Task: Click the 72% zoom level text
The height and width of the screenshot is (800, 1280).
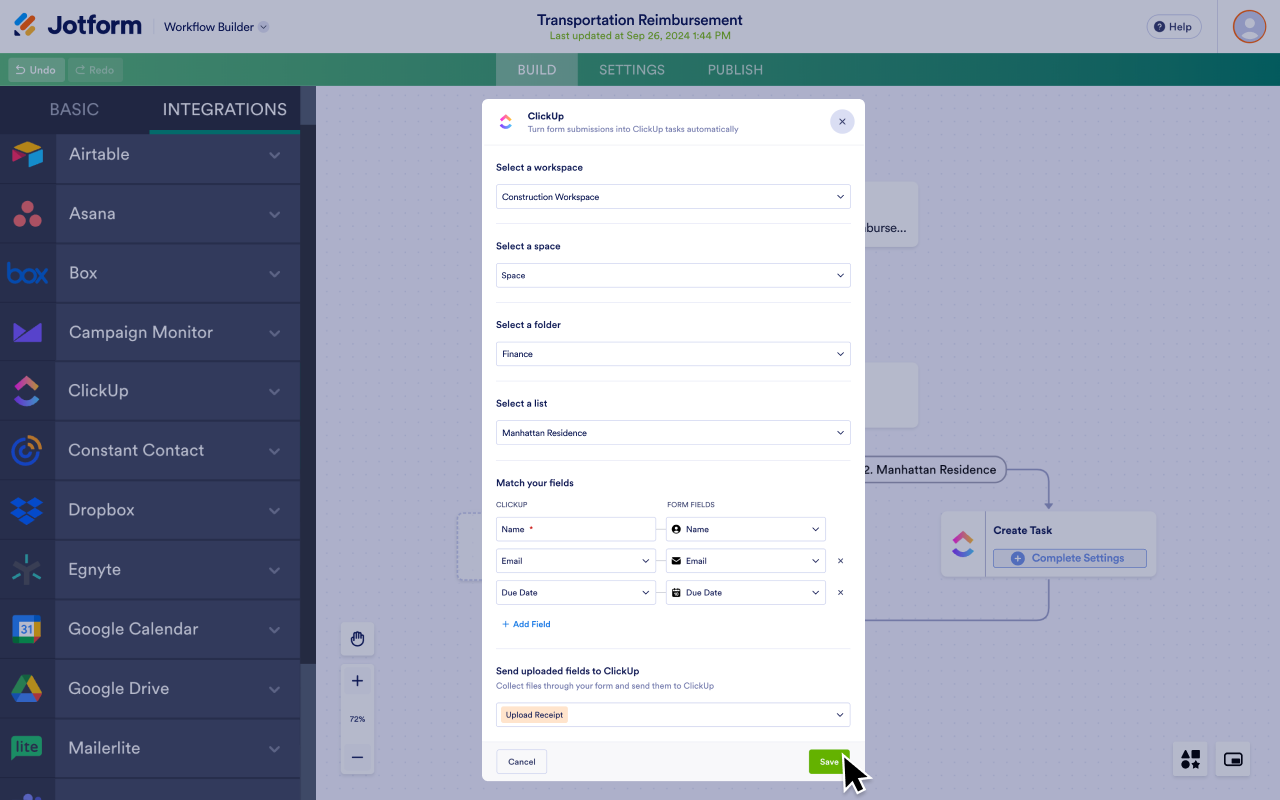Action: pyautogui.click(x=357, y=719)
